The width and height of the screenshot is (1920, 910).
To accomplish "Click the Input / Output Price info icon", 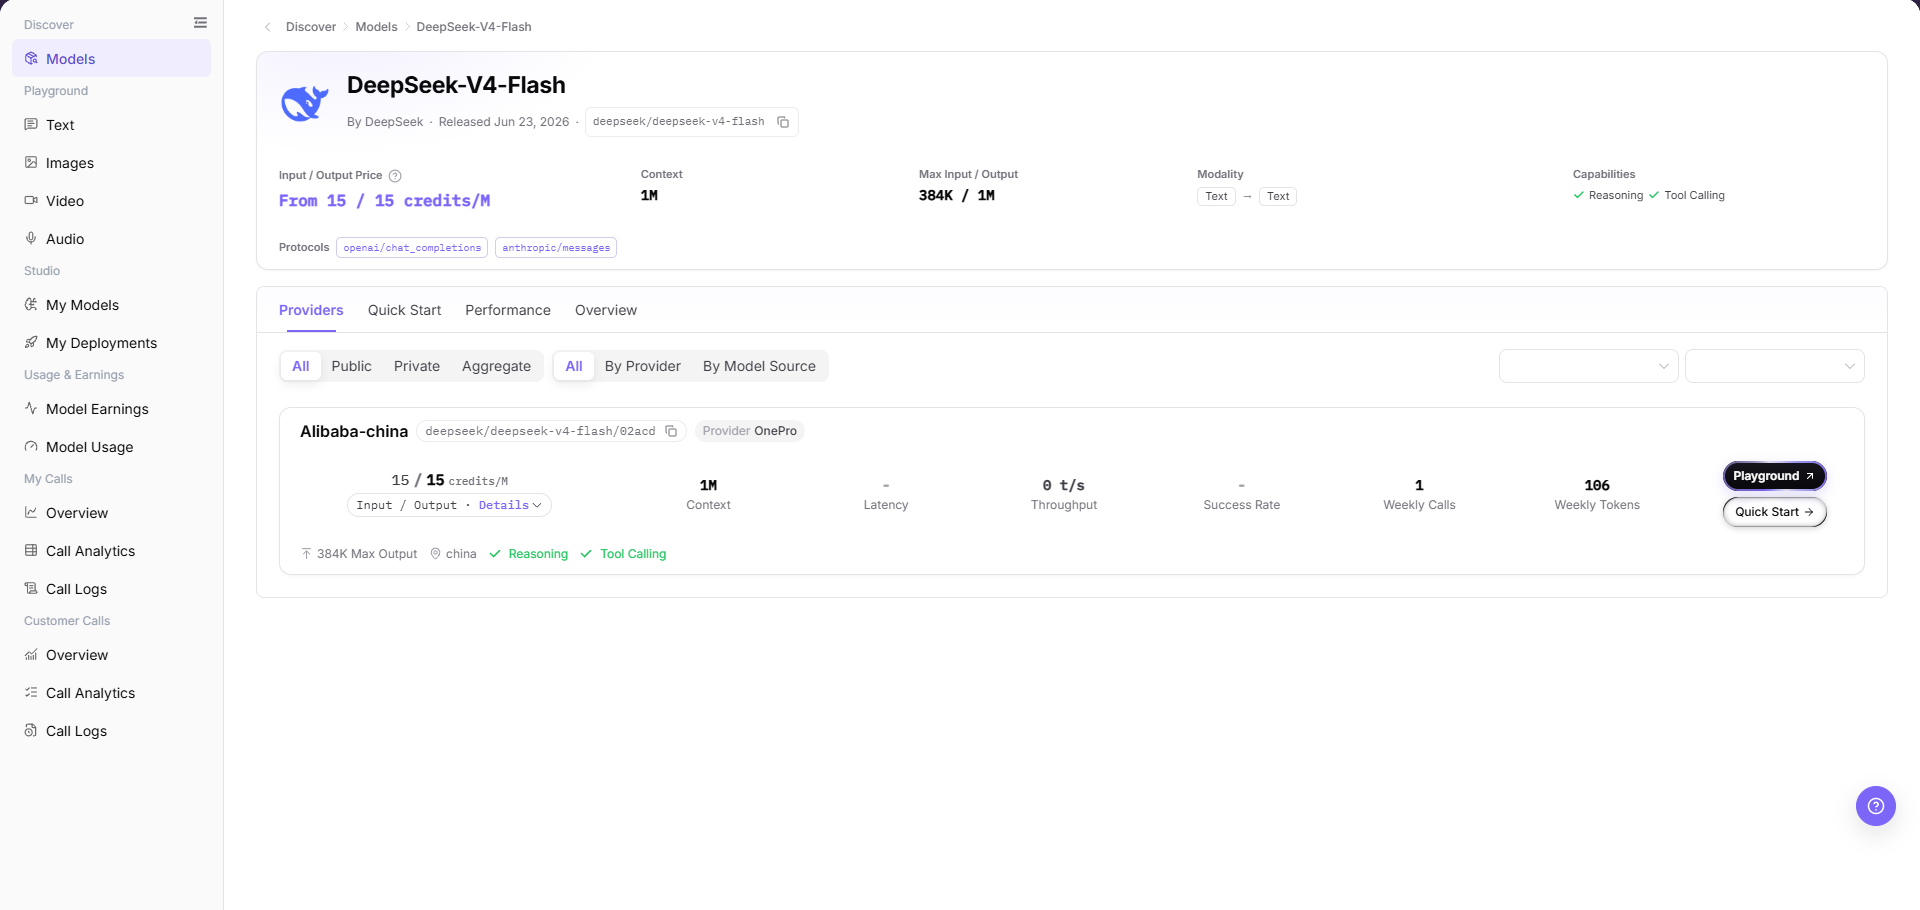I will coord(395,175).
